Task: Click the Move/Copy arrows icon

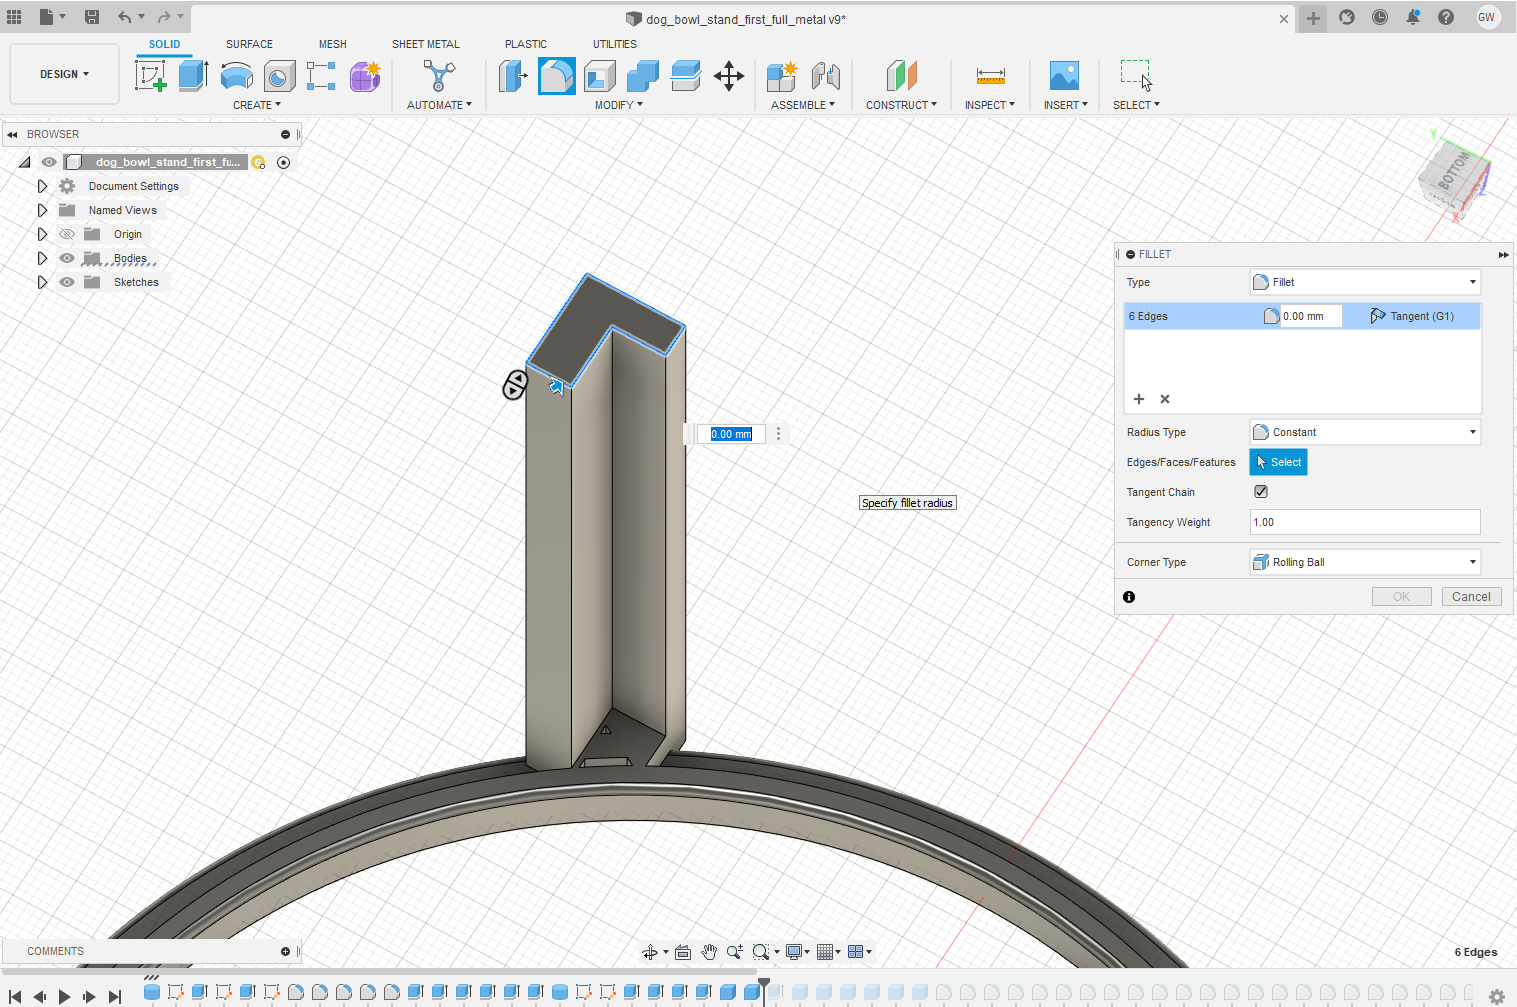Action: click(729, 76)
